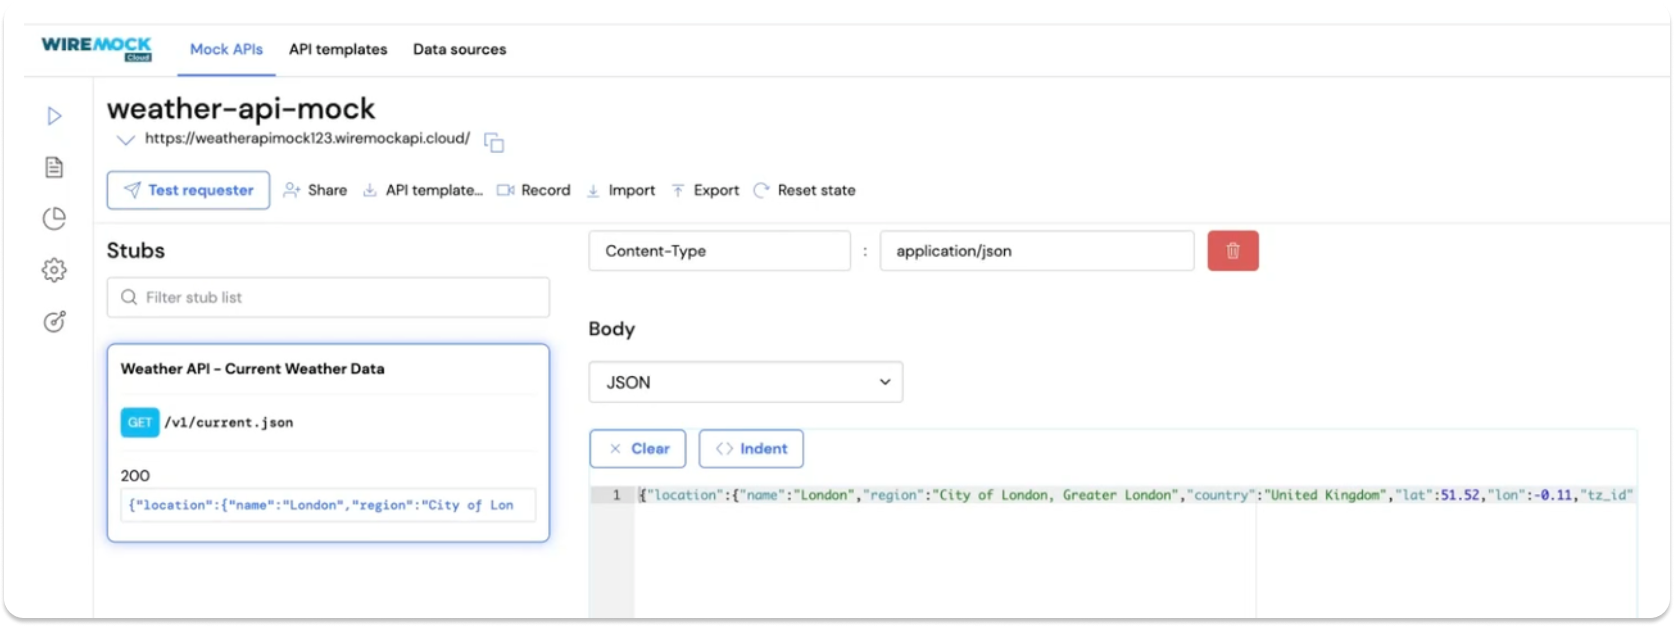1674x626 pixels.
Task: Click inside the JSON body editor line 1
Action: (x=1136, y=495)
